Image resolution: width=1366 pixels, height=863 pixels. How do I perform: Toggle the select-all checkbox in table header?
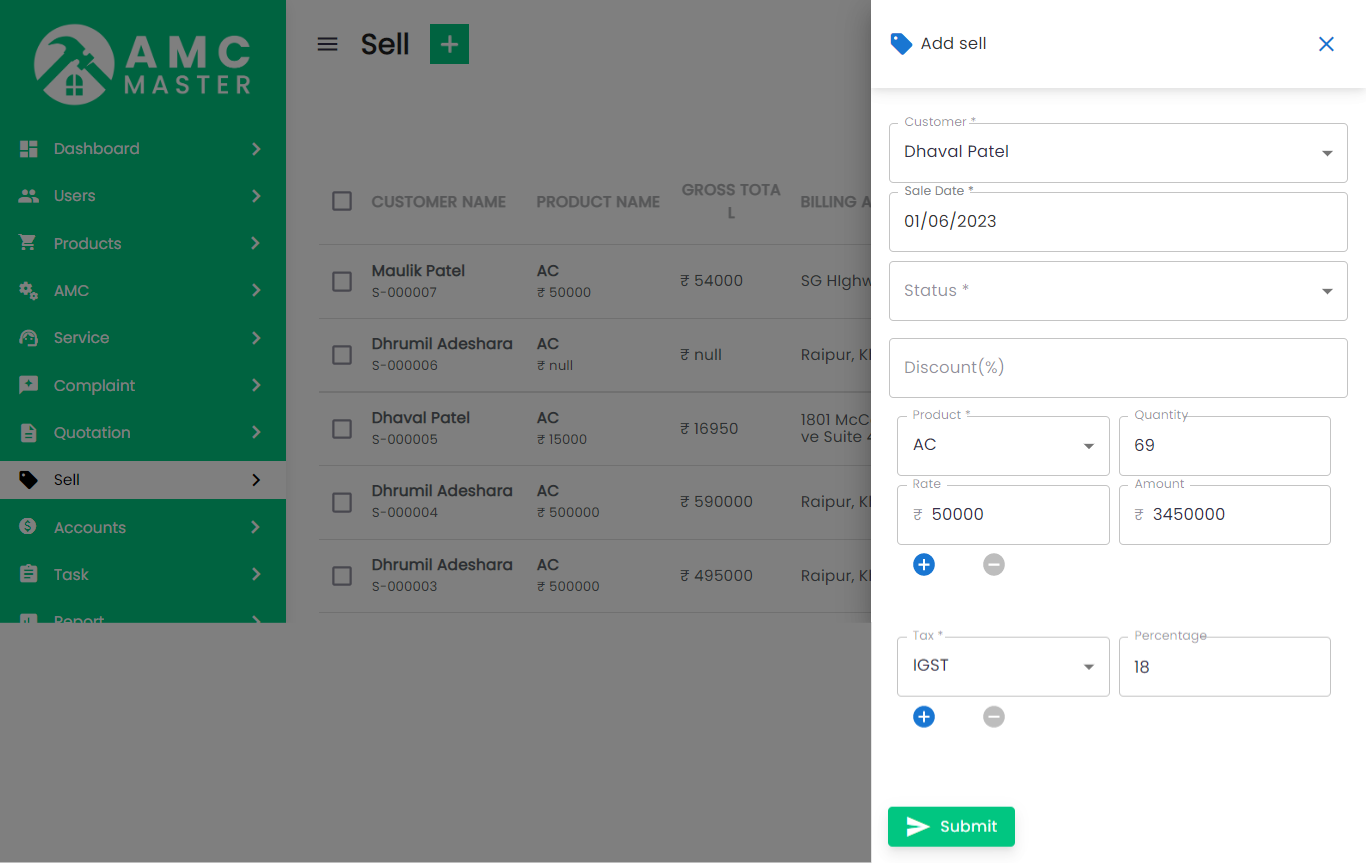point(342,201)
